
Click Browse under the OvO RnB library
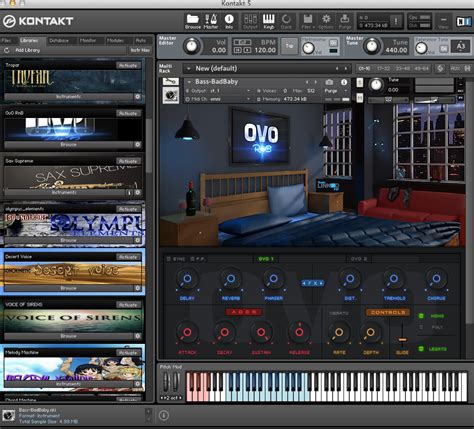pyautogui.click(x=68, y=145)
